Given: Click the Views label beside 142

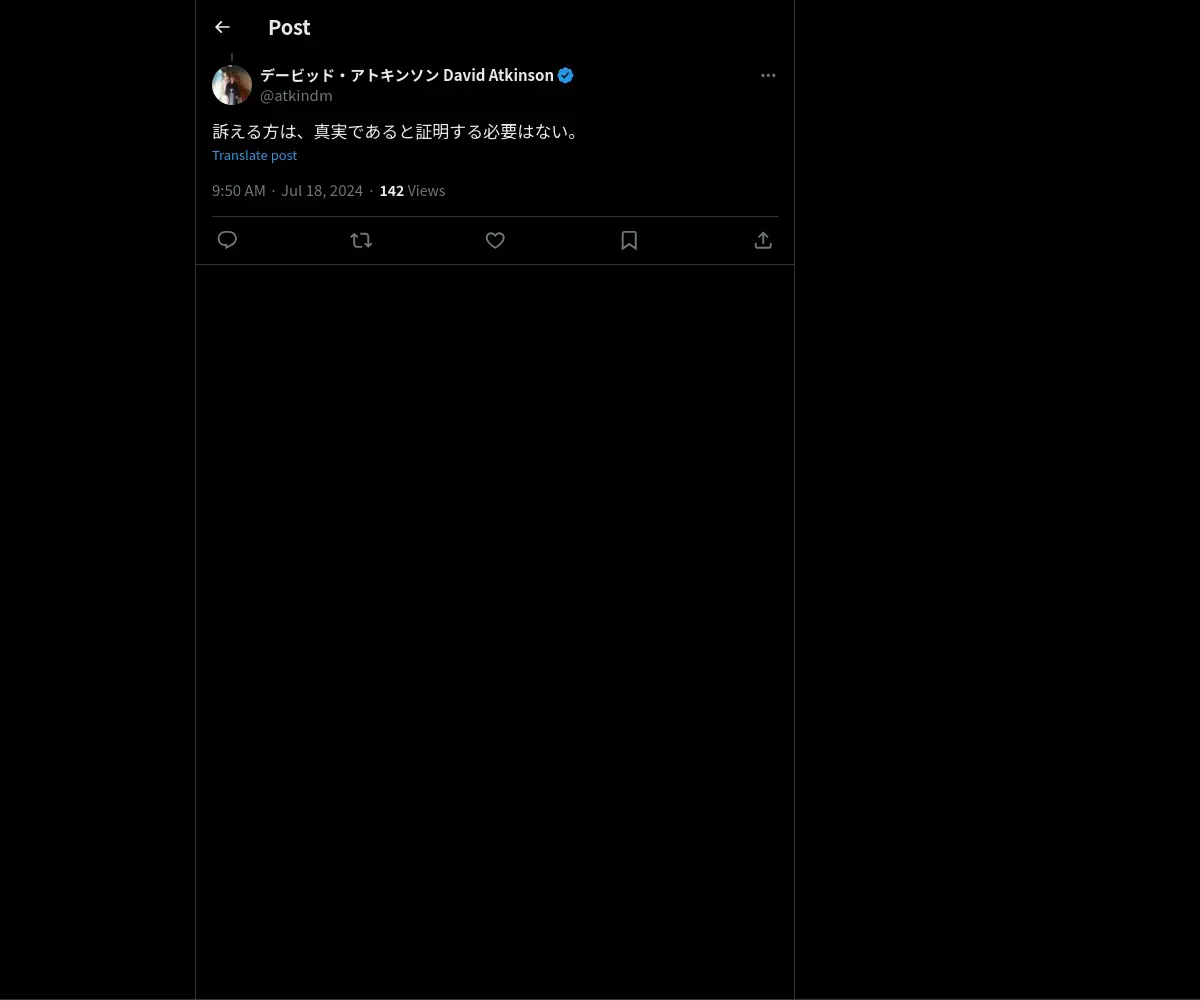Looking at the screenshot, I should 426,190.
